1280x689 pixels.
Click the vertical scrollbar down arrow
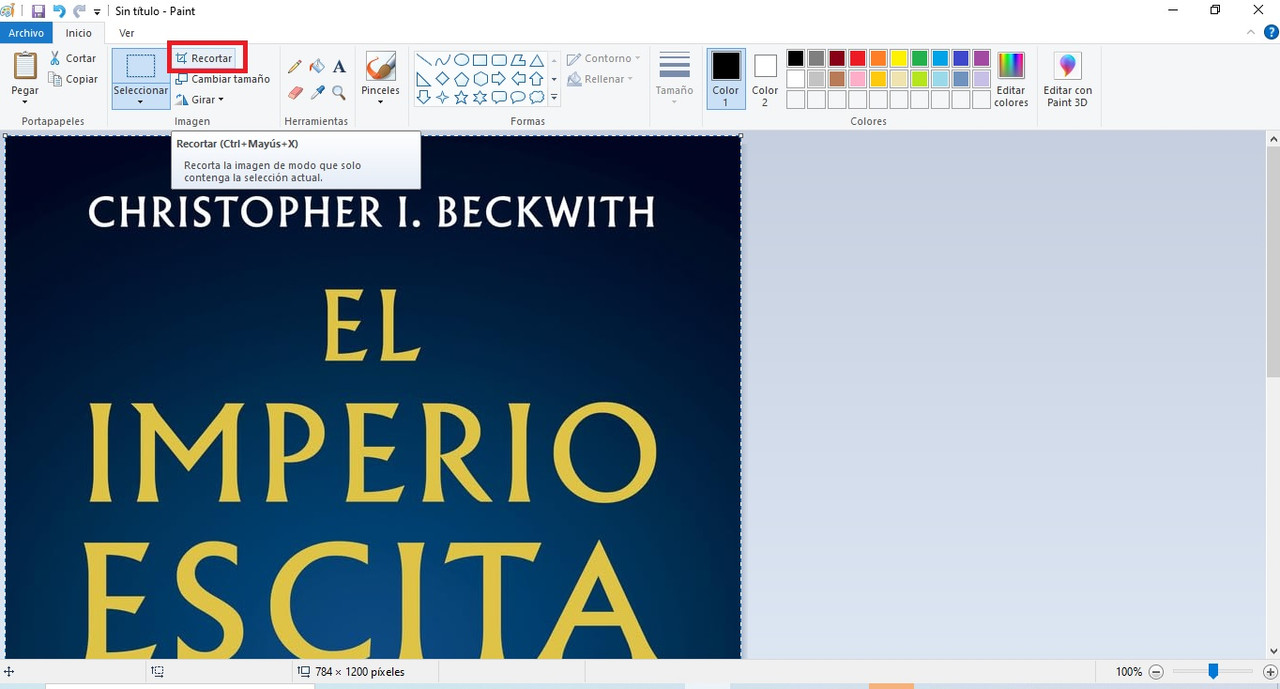pos(1272,652)
